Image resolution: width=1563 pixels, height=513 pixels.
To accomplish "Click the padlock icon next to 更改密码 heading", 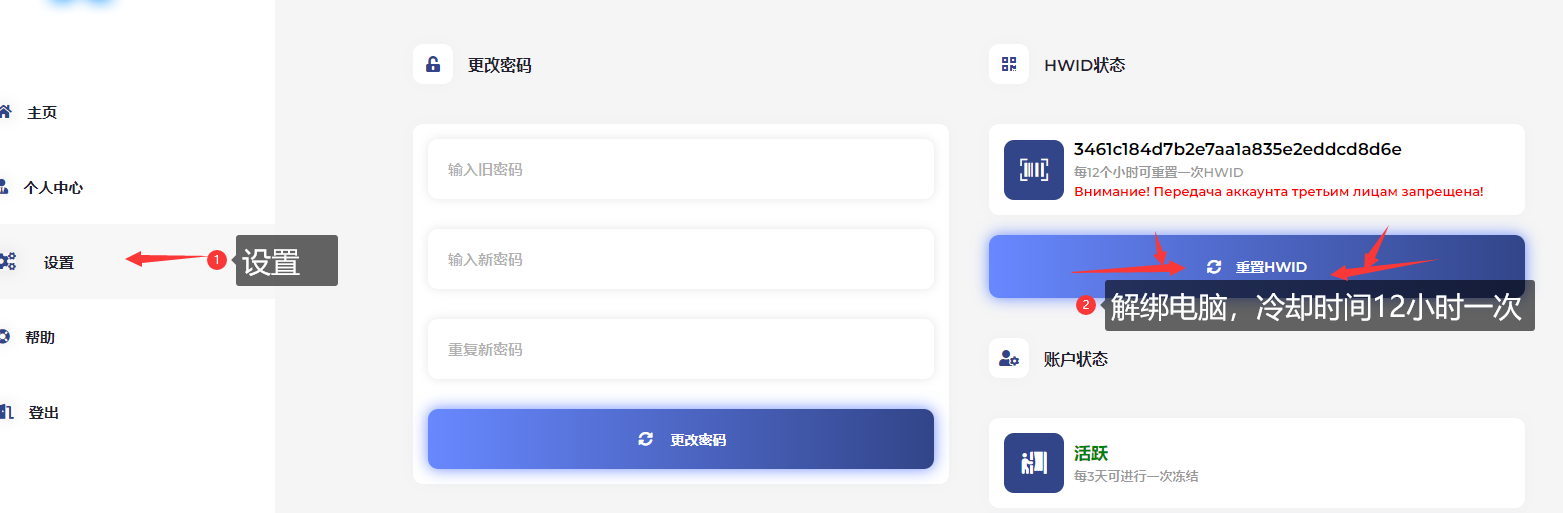I will click(x=433, y=65).
